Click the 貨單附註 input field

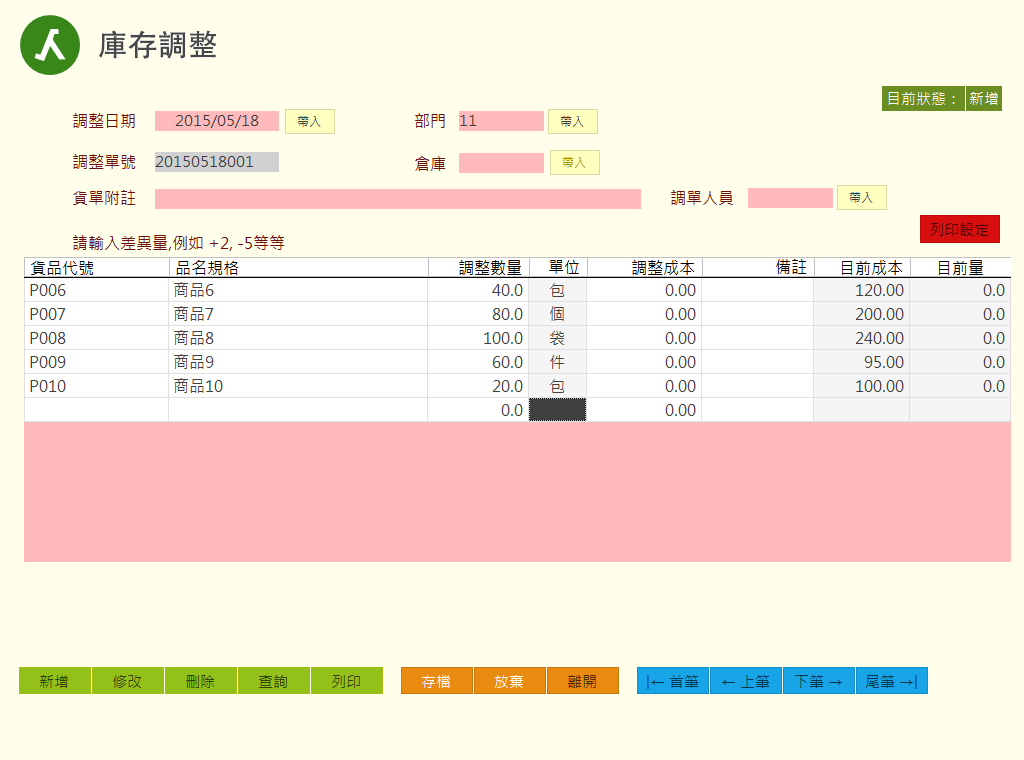pyautogui.click(x=397, y=198)
